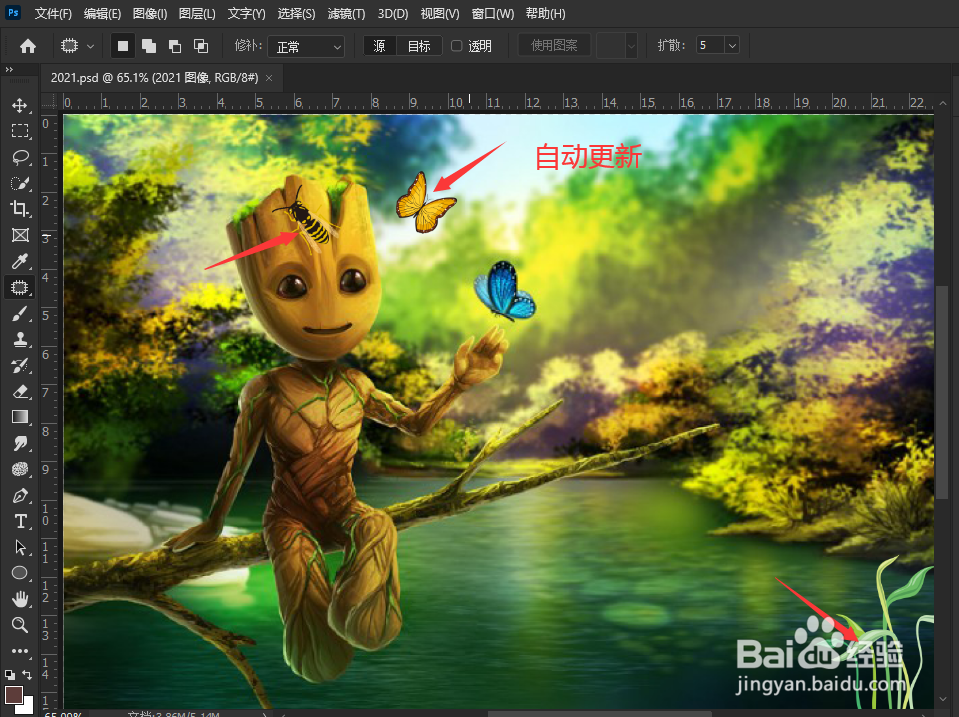Choose Intersect with Selection mode button
Image resolution: width=959 pixels, height=717 pixels.
pyautogui.click(x=201, y=46)
